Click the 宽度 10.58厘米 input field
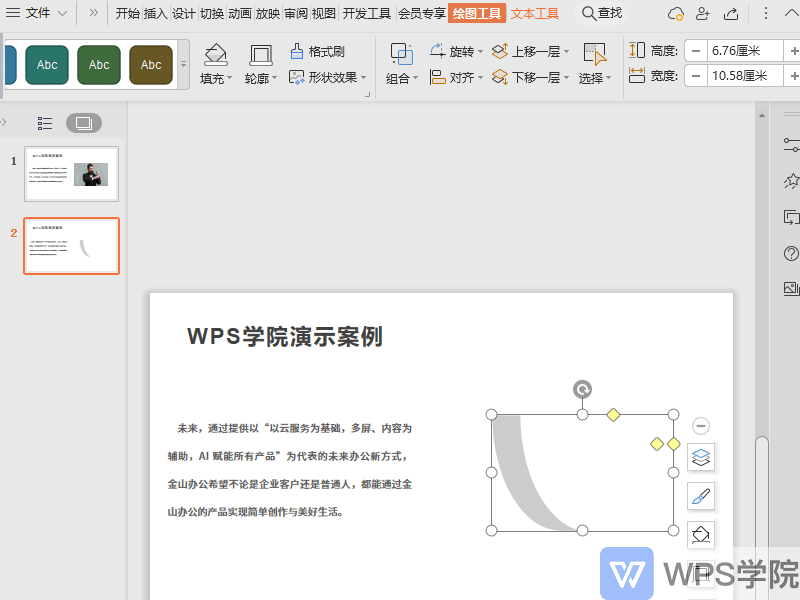 [744, 76]
